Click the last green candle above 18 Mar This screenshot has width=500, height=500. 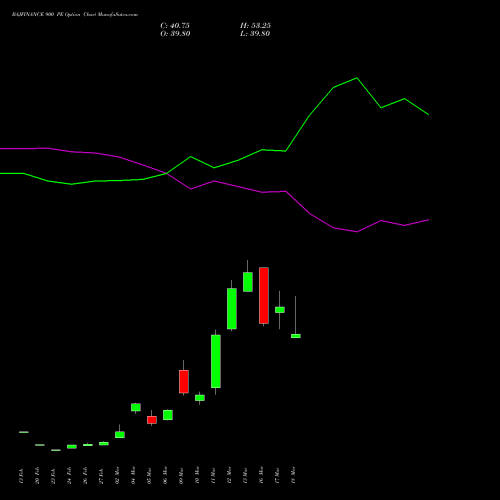(296, 336)
